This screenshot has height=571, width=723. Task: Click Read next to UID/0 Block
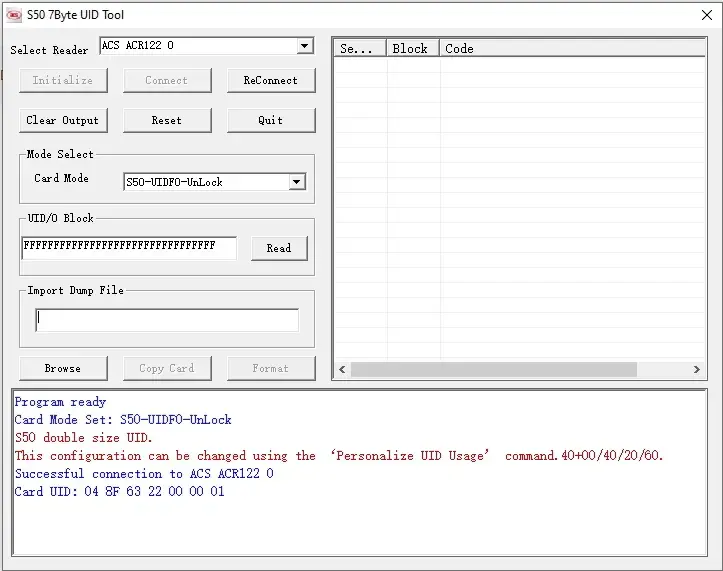coord(279,248)
